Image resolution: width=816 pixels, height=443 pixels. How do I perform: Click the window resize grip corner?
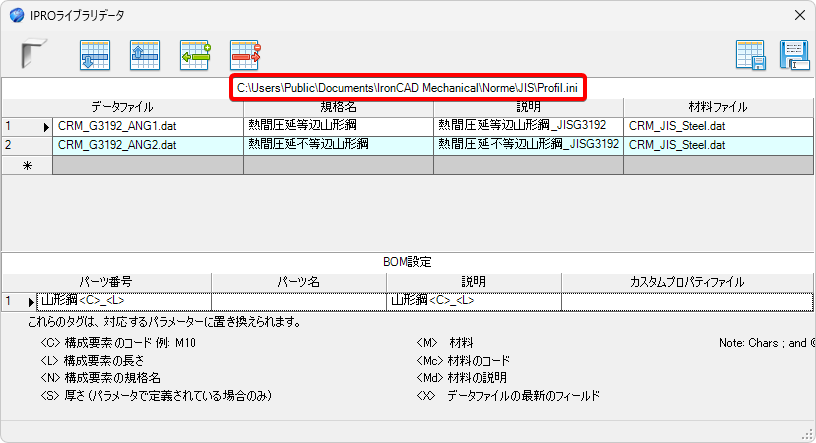point(808,435)
